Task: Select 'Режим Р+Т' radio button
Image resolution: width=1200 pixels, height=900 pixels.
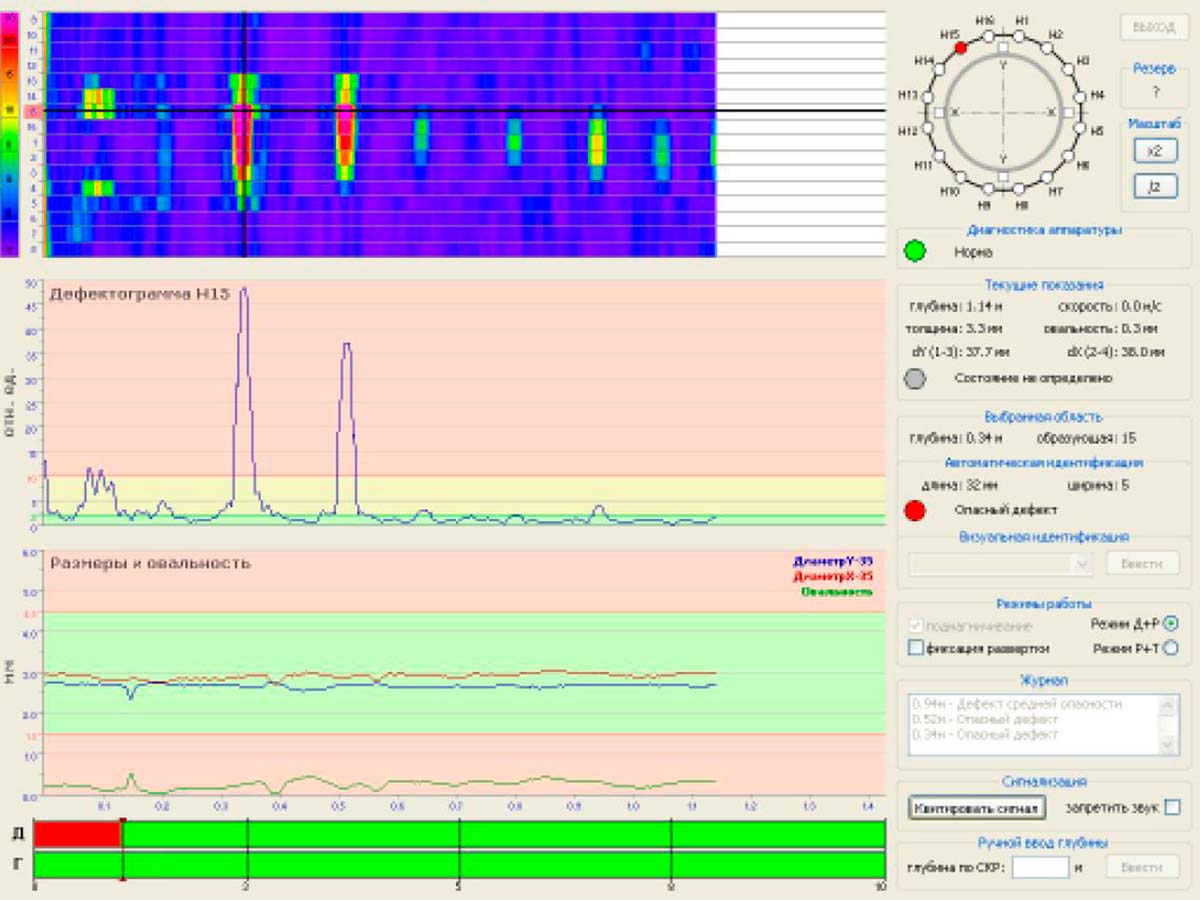Action: tap(1171, 648)
